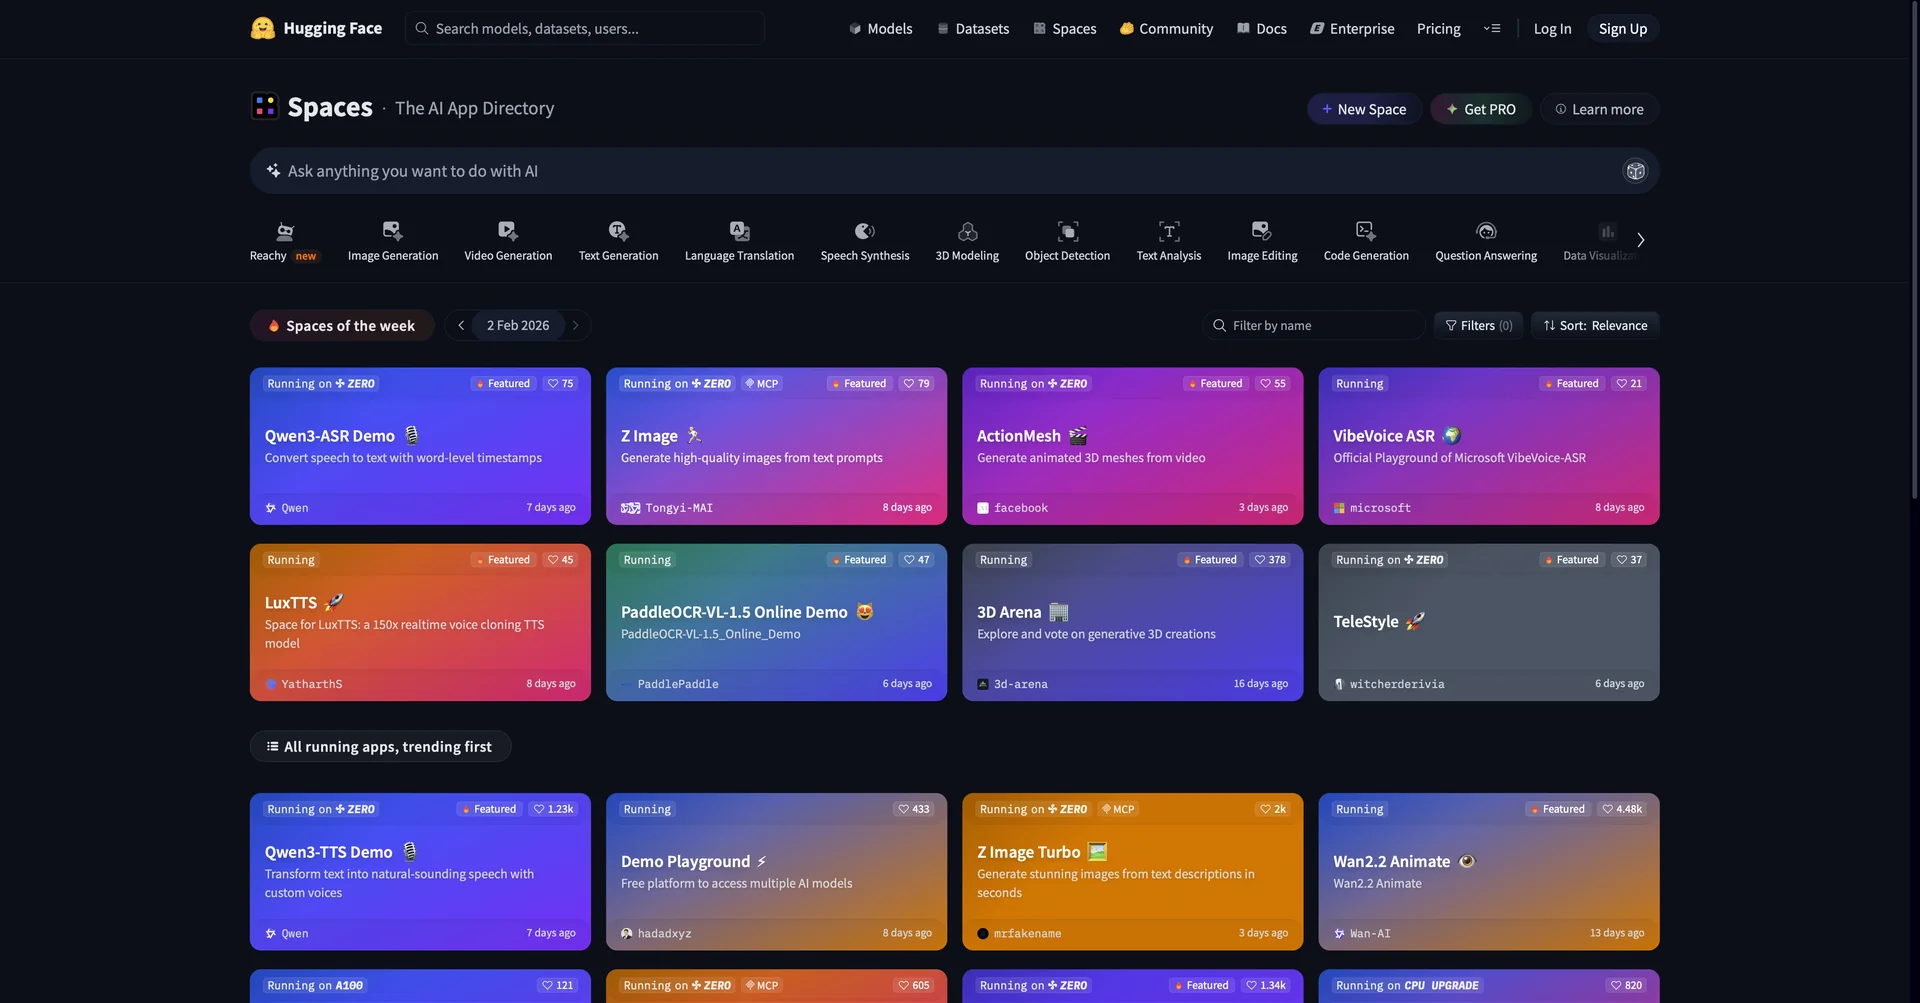1920x1003 pixels.
Task: Click the Filter by name input
Action: point(1314,325)
